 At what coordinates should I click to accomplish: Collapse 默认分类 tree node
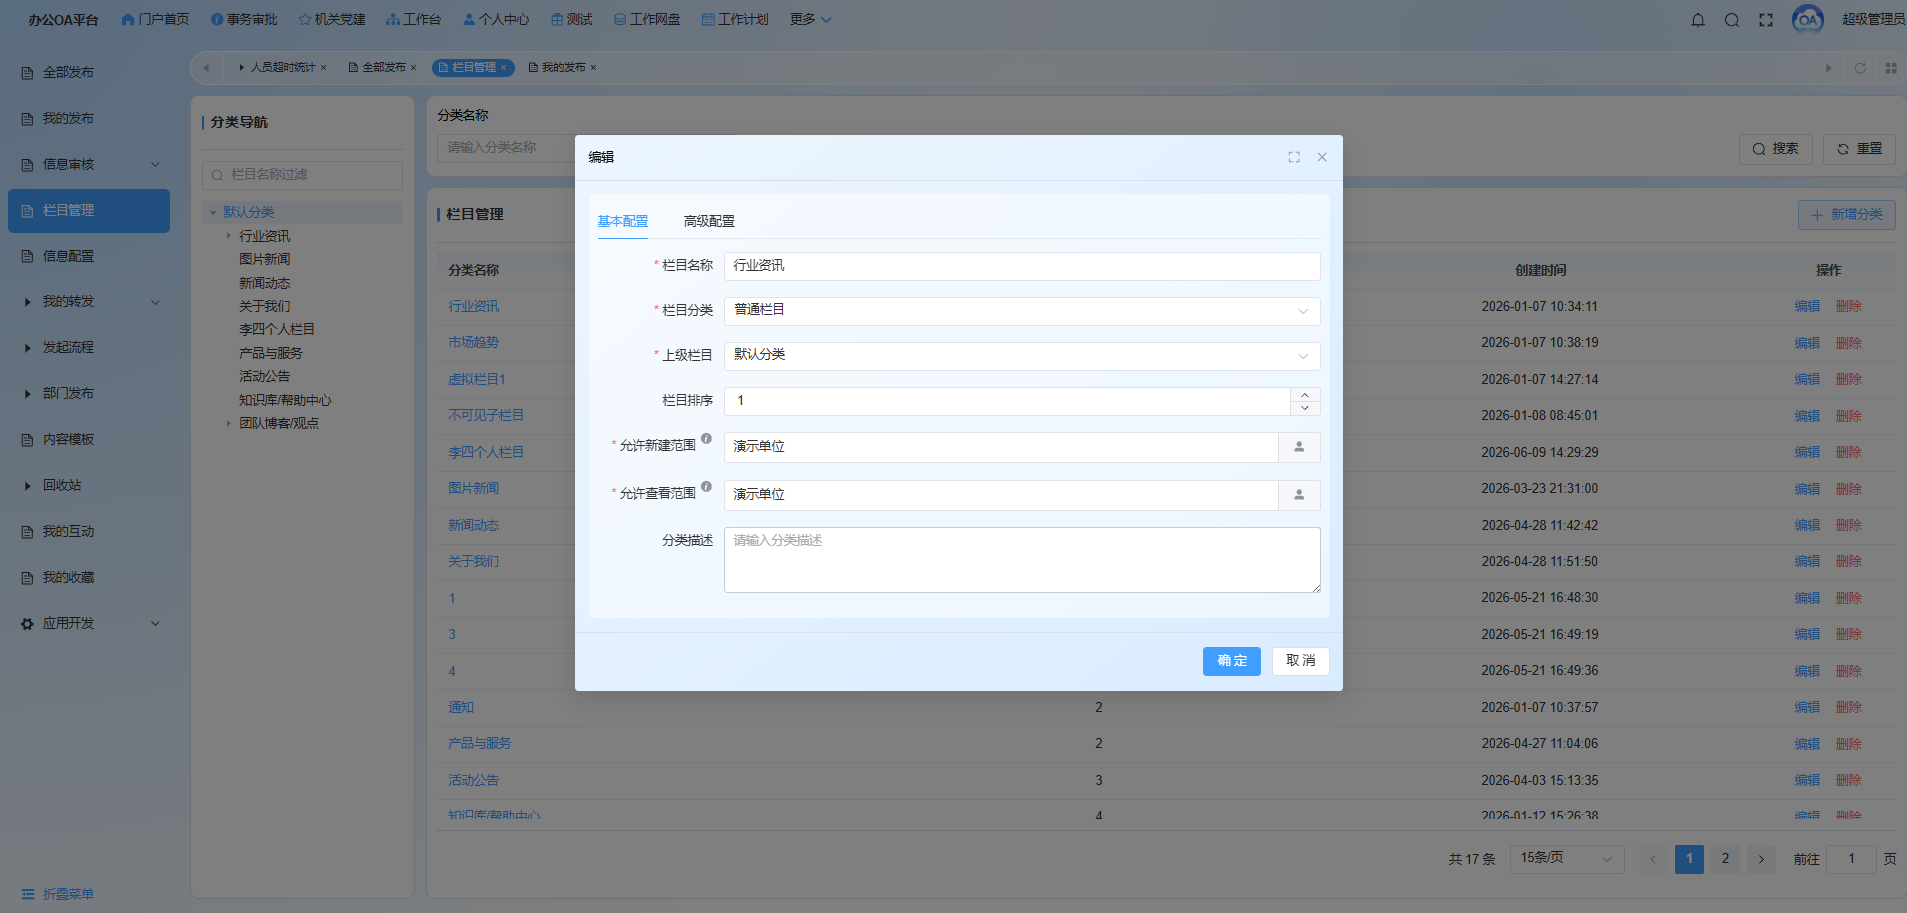[x=213, y=213]
